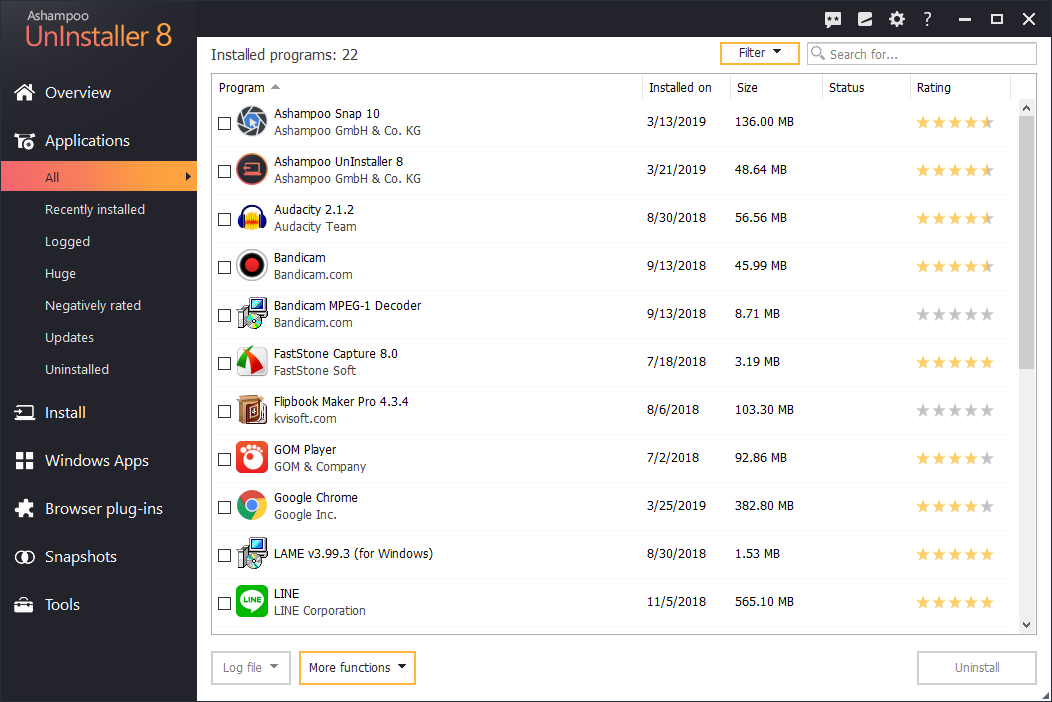Click the LINE program icon
The height and width of the screenshot is (702, 1052).
(x=252, y=602)
